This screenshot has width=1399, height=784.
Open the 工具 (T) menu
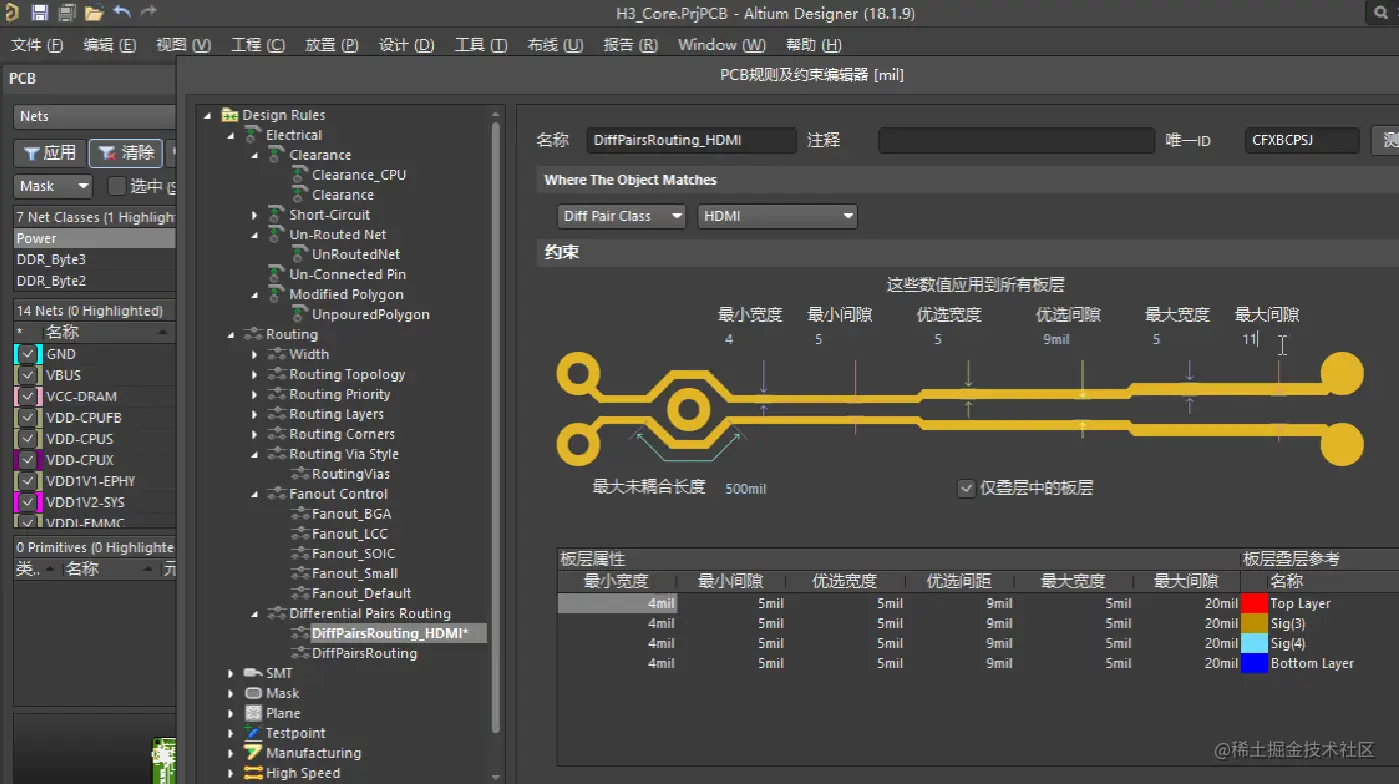(x=481, y=45)
